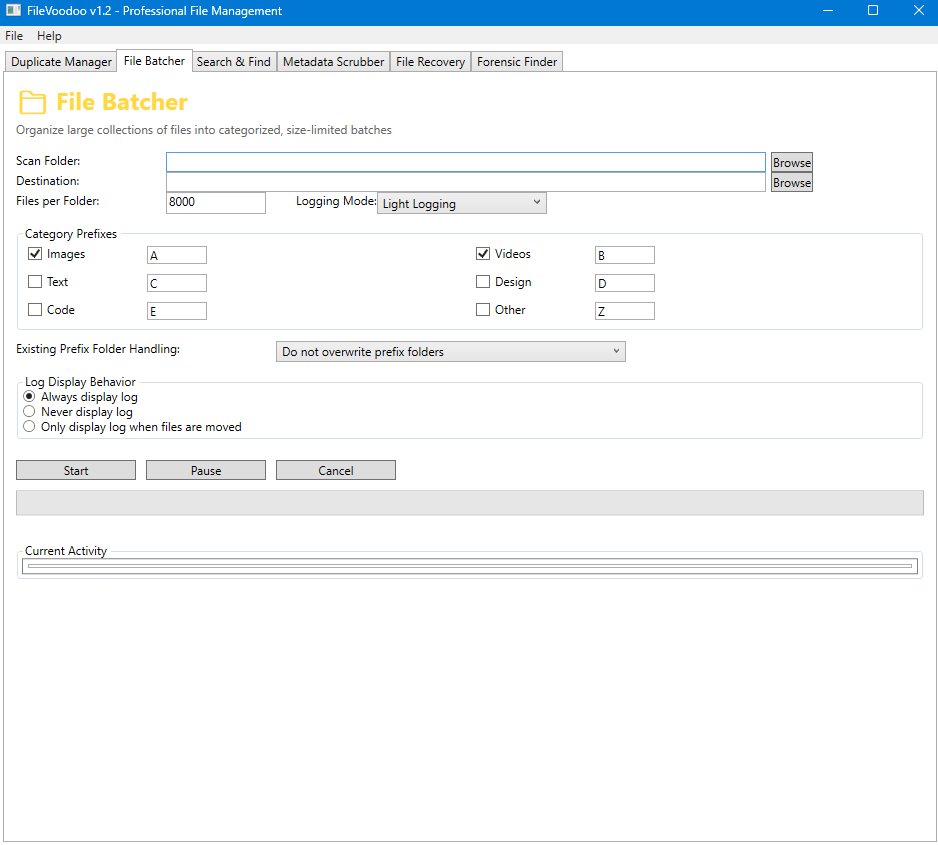Disable the Videos category checkbox
938x845 pixels.
(483, 253)
